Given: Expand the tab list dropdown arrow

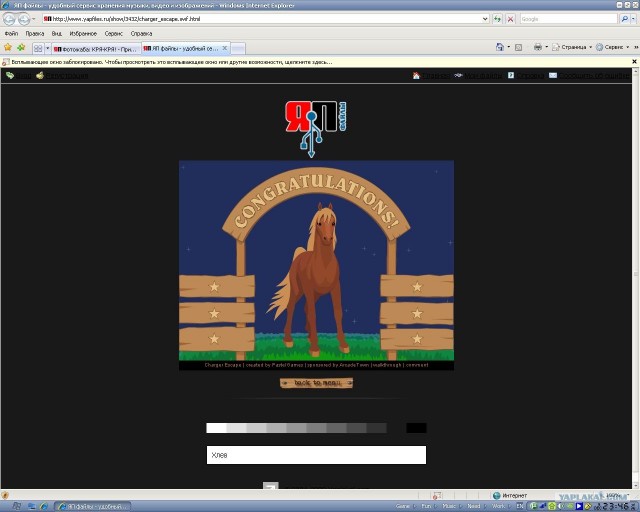Looking at the screenshot, I should coord(47,49).
